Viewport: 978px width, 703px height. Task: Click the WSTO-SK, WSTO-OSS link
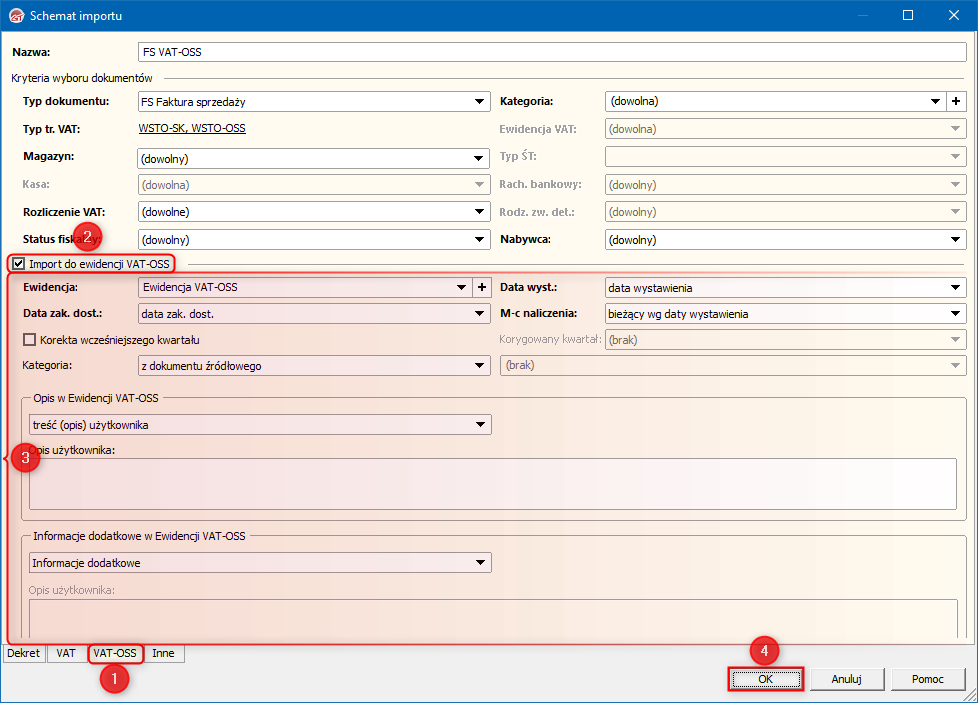click(192, 128)
